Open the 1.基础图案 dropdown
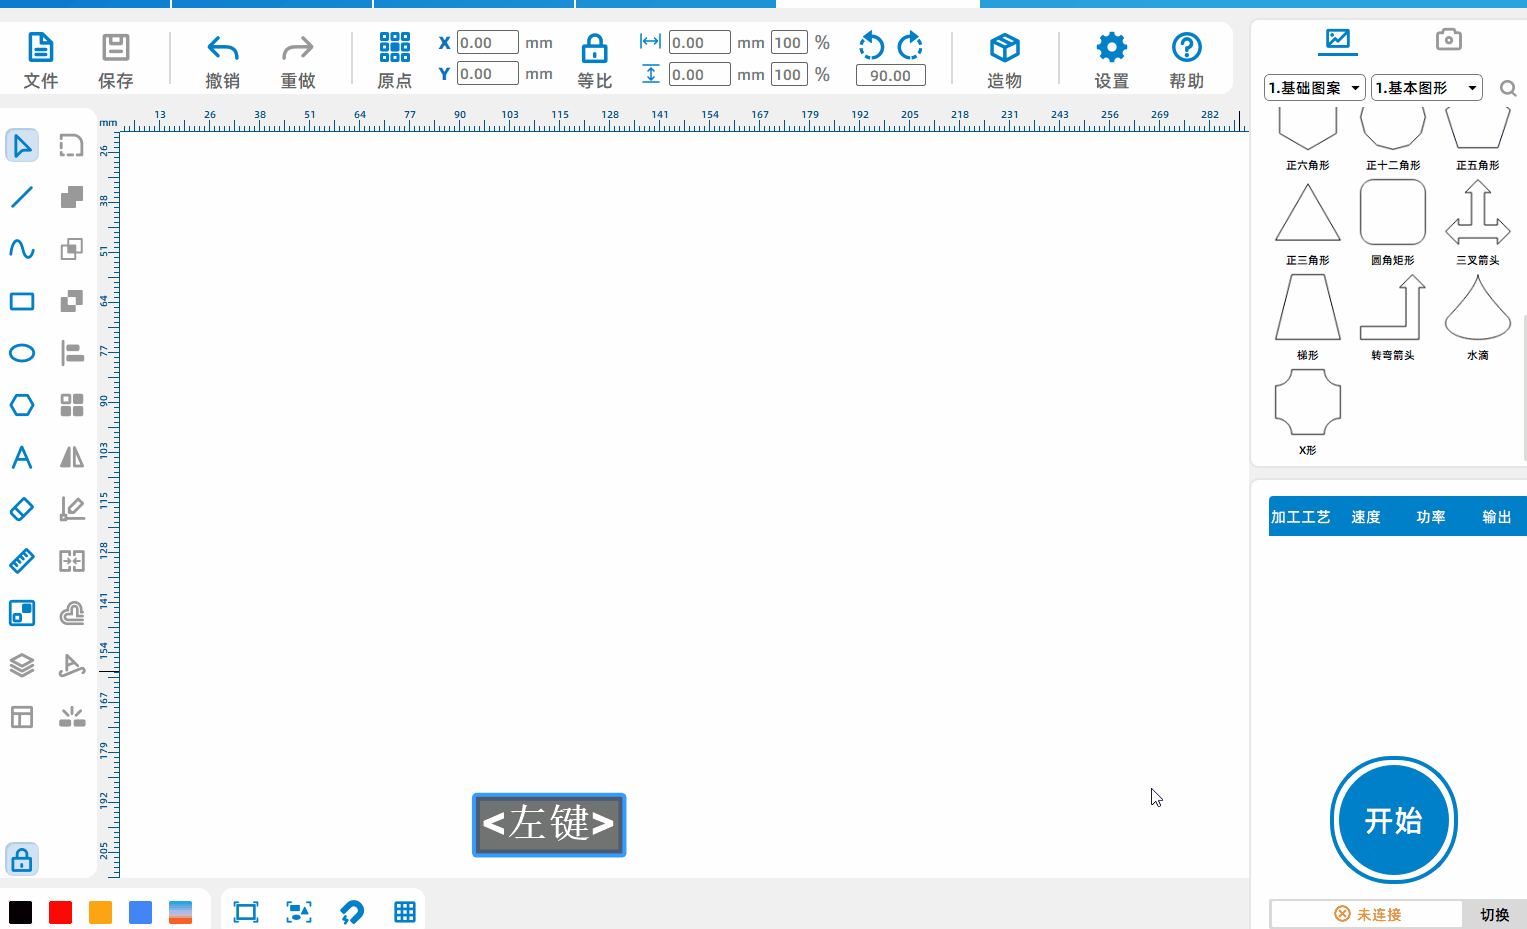Viewport: 1527px width, 929px height. point(1315,88)
